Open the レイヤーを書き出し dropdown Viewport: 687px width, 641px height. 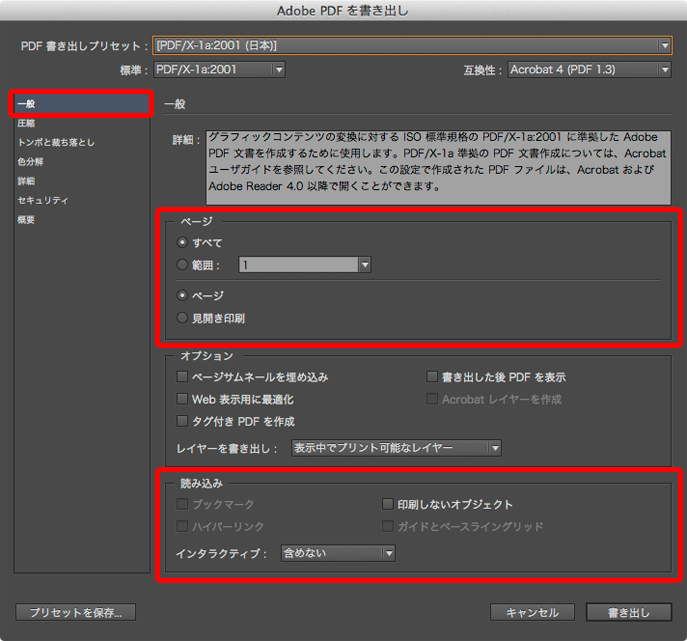396,448
